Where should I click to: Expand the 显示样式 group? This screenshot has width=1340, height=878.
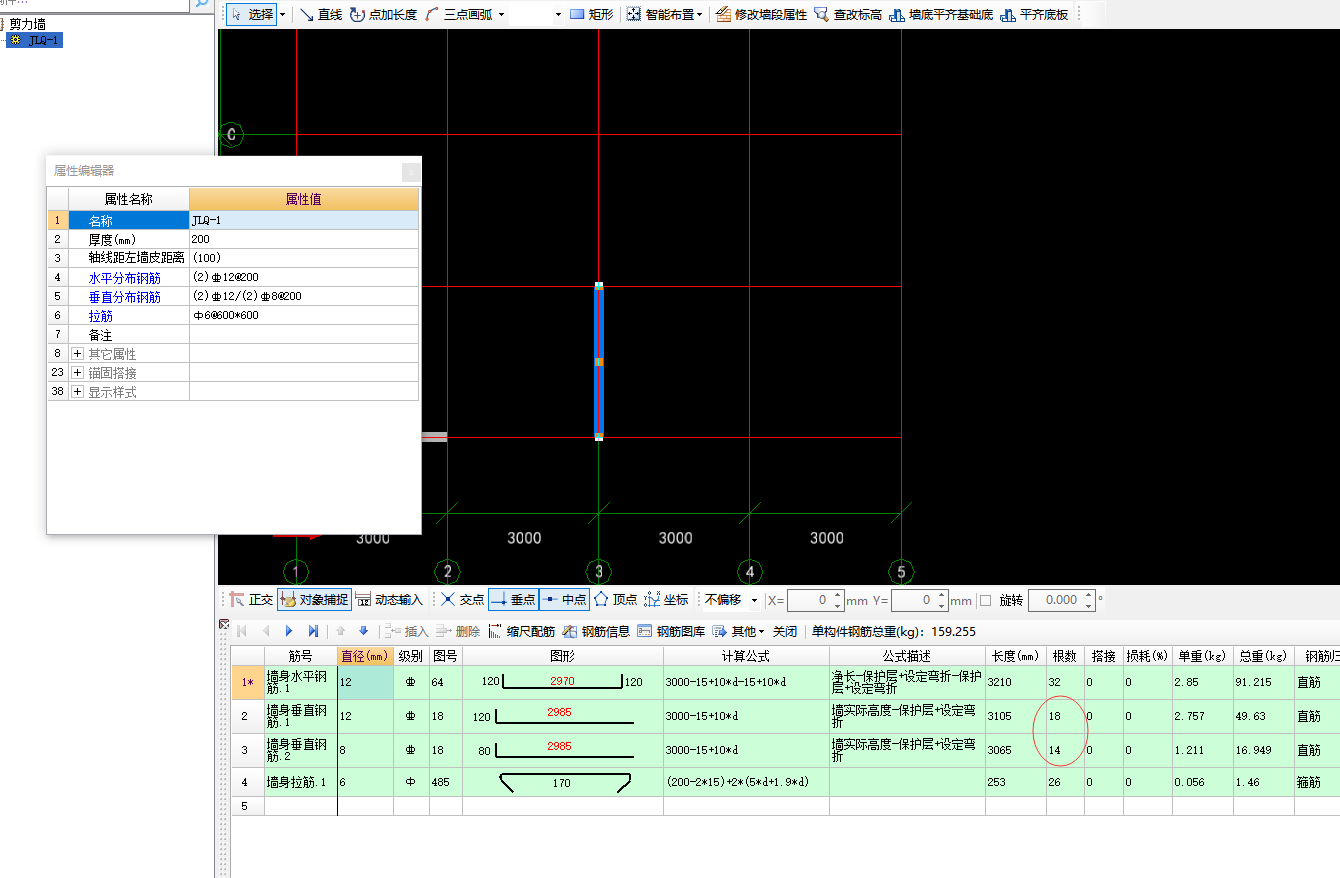tap(78, 392)
